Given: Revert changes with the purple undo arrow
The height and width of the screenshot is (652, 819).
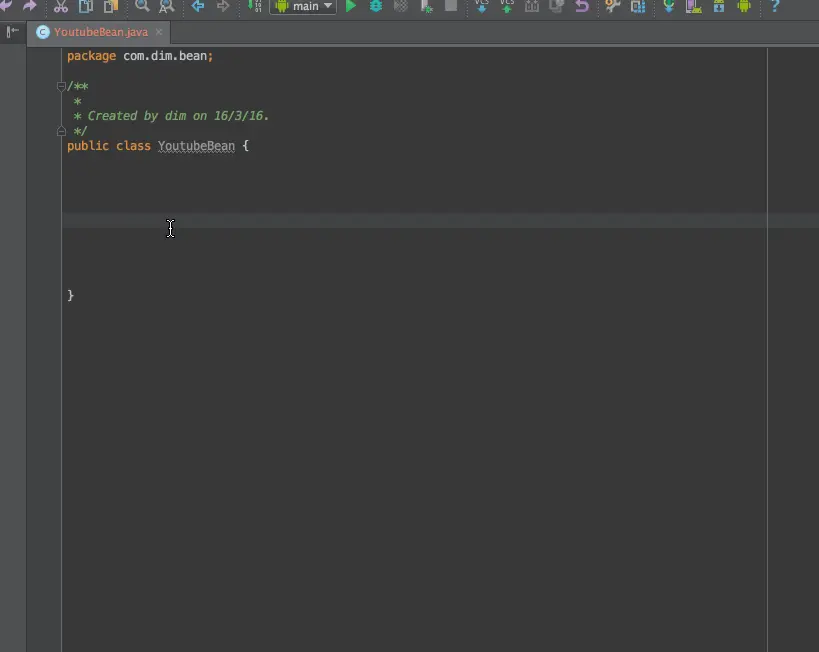Looking at the screenshot, I should pos(582,6).
